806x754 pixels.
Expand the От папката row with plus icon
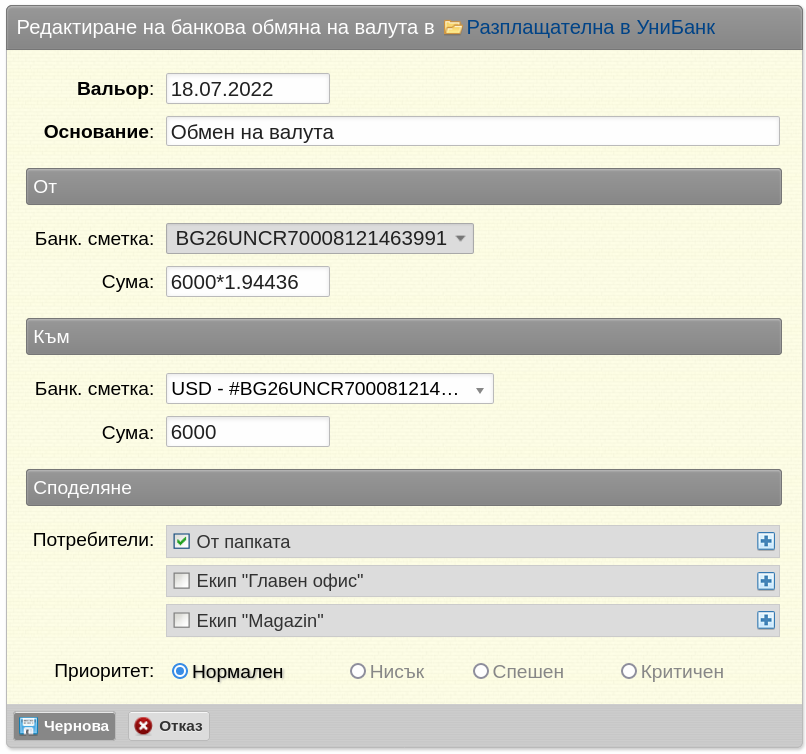[x=766, y=541]
